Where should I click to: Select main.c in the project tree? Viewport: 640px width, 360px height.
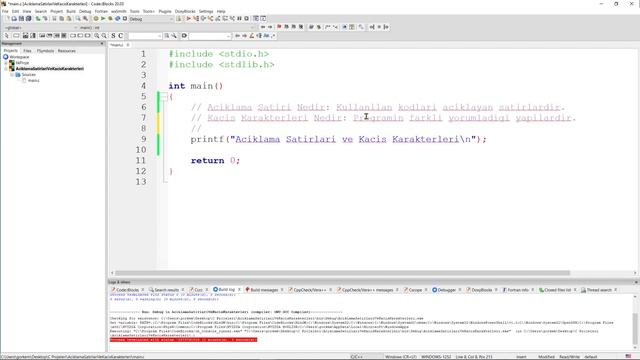33,80
